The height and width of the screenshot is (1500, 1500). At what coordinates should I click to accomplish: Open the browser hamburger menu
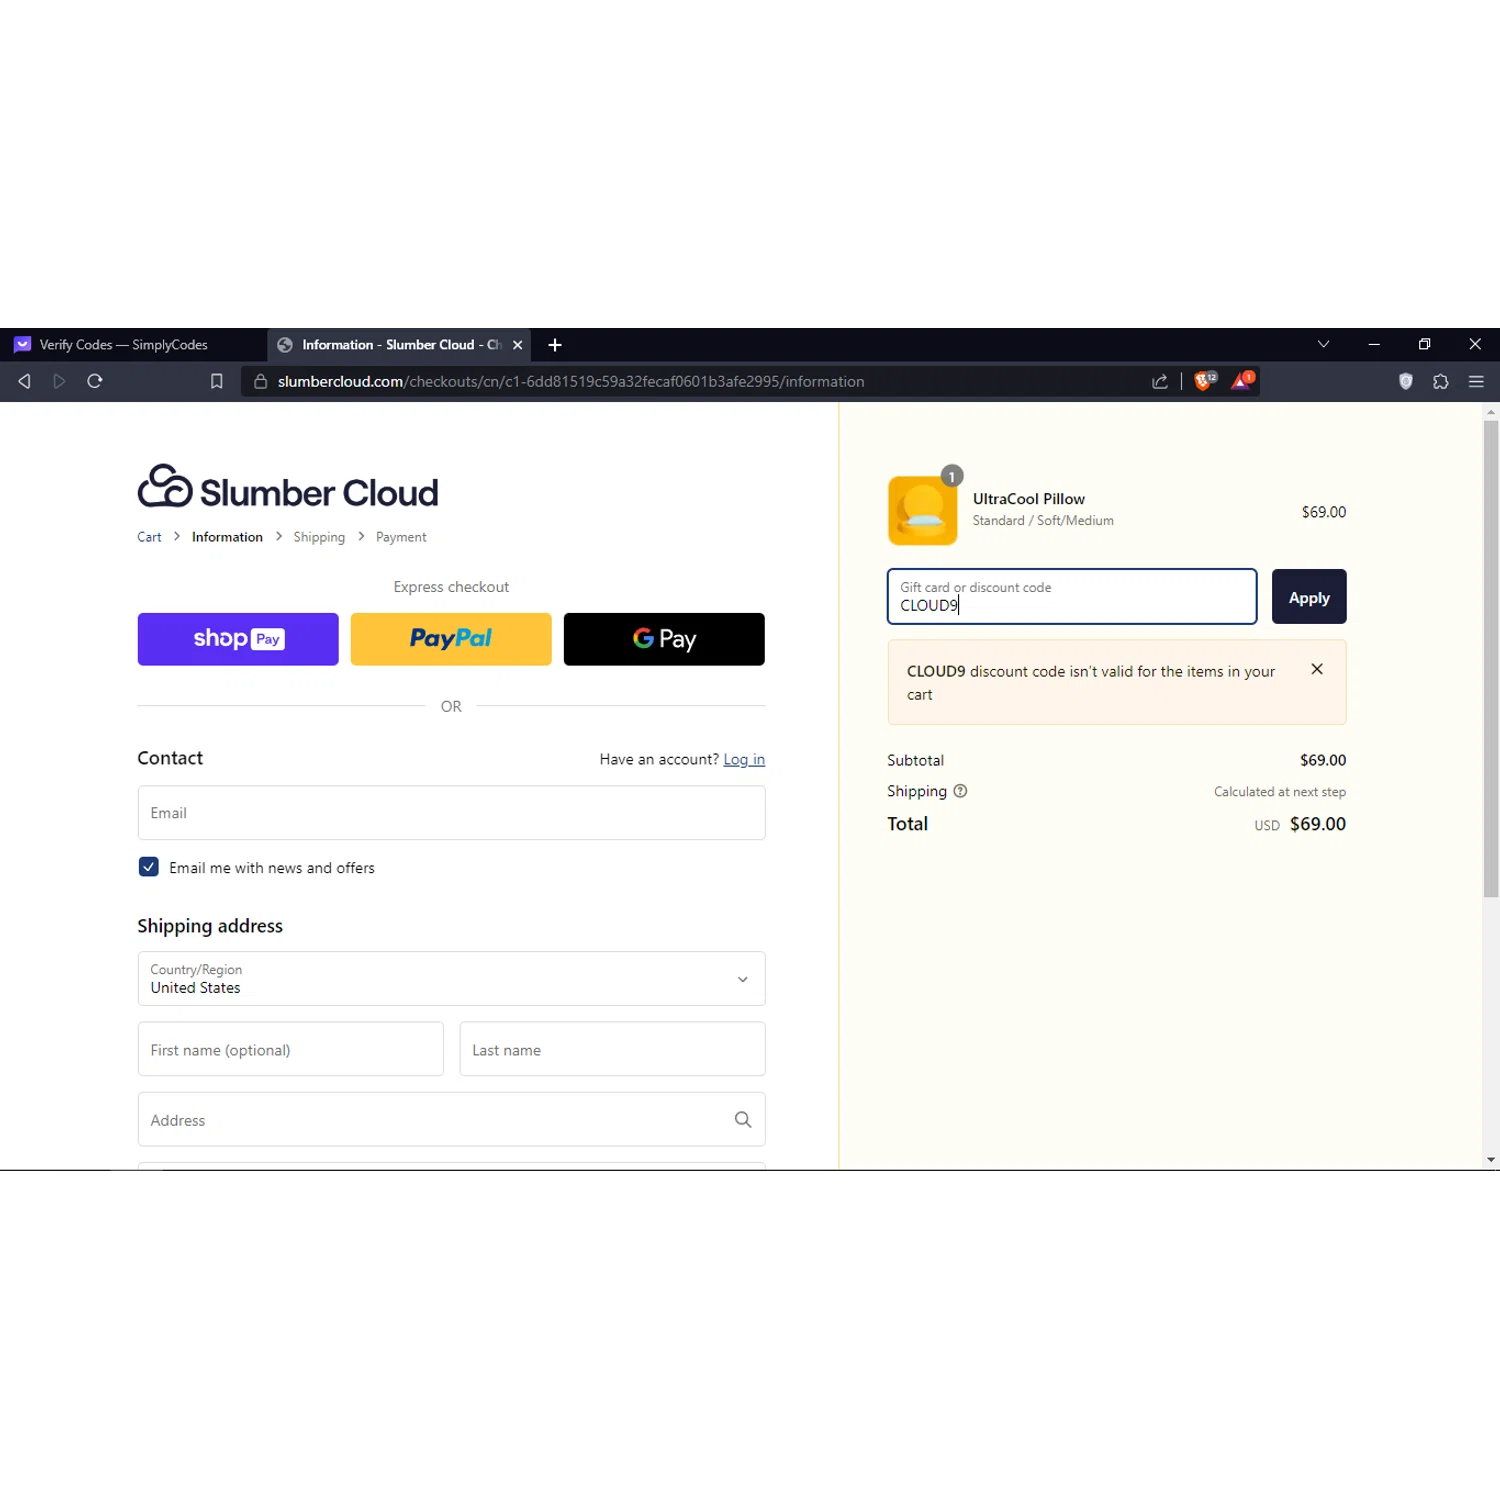tap(1476, 381)
